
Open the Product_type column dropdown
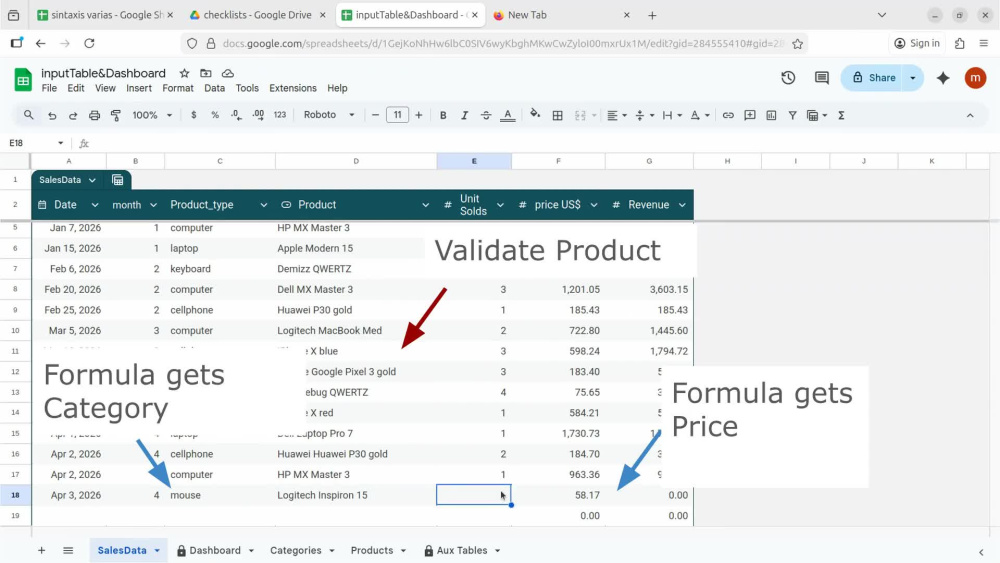pos(263,205)
